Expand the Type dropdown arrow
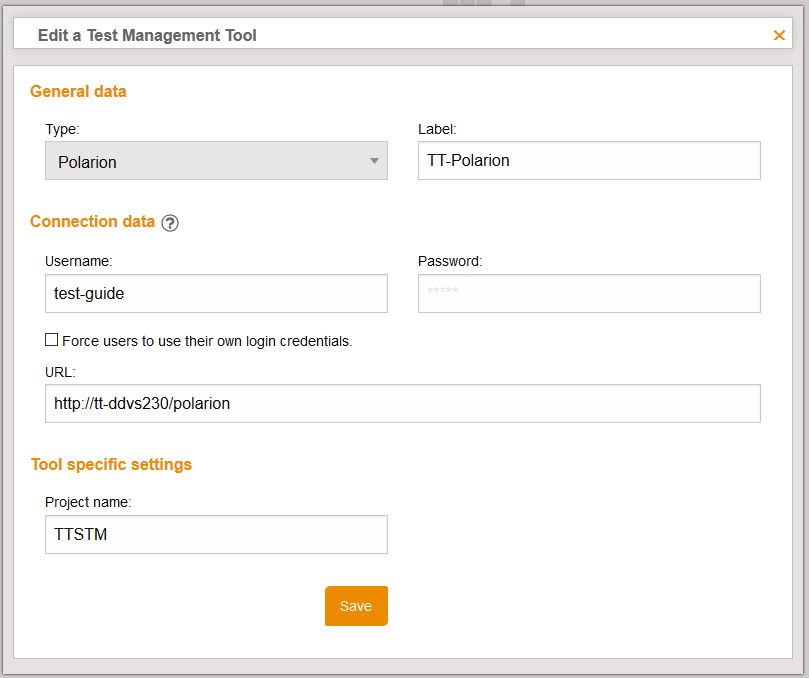 coord(374,161)
